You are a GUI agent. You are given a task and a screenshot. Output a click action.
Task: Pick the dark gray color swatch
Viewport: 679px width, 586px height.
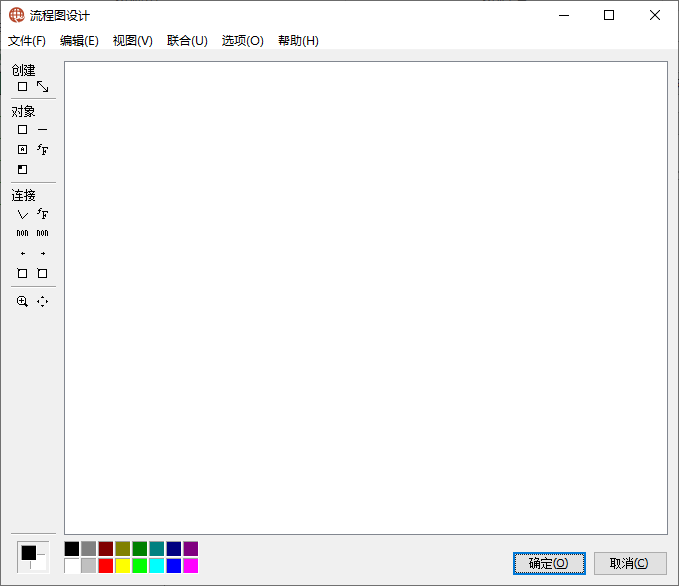[x=89, y=549]
